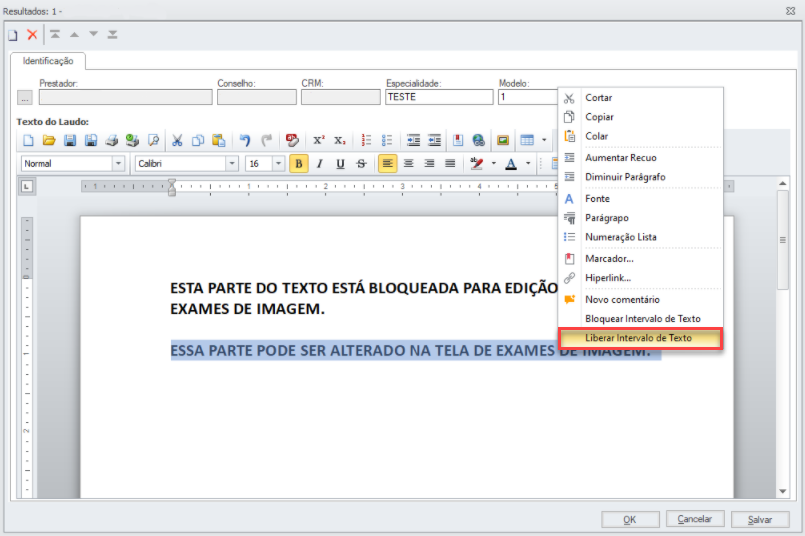Click the Cancelar button
Screen dimensions: 805x536
695,519
